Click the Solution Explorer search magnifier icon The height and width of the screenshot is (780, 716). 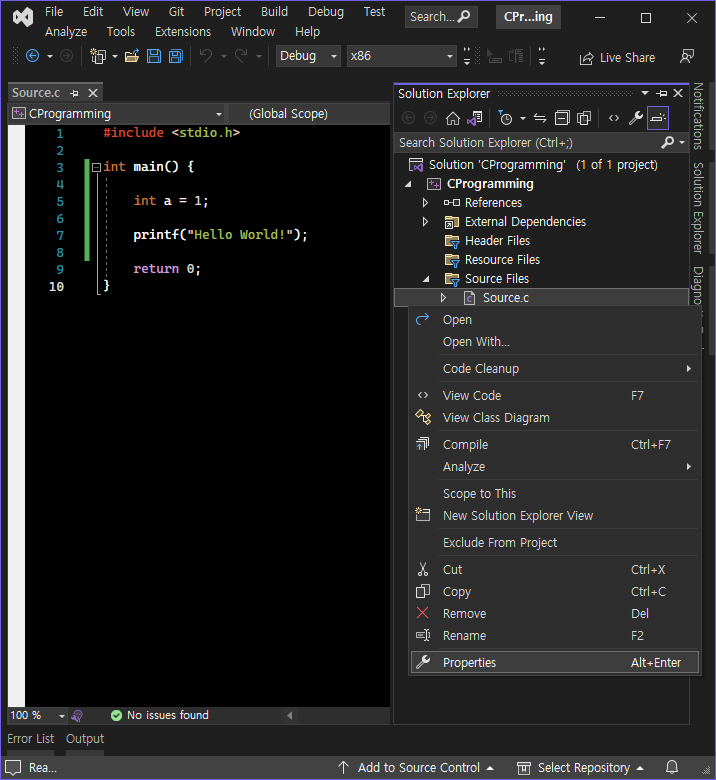click(x=668, y=143)
